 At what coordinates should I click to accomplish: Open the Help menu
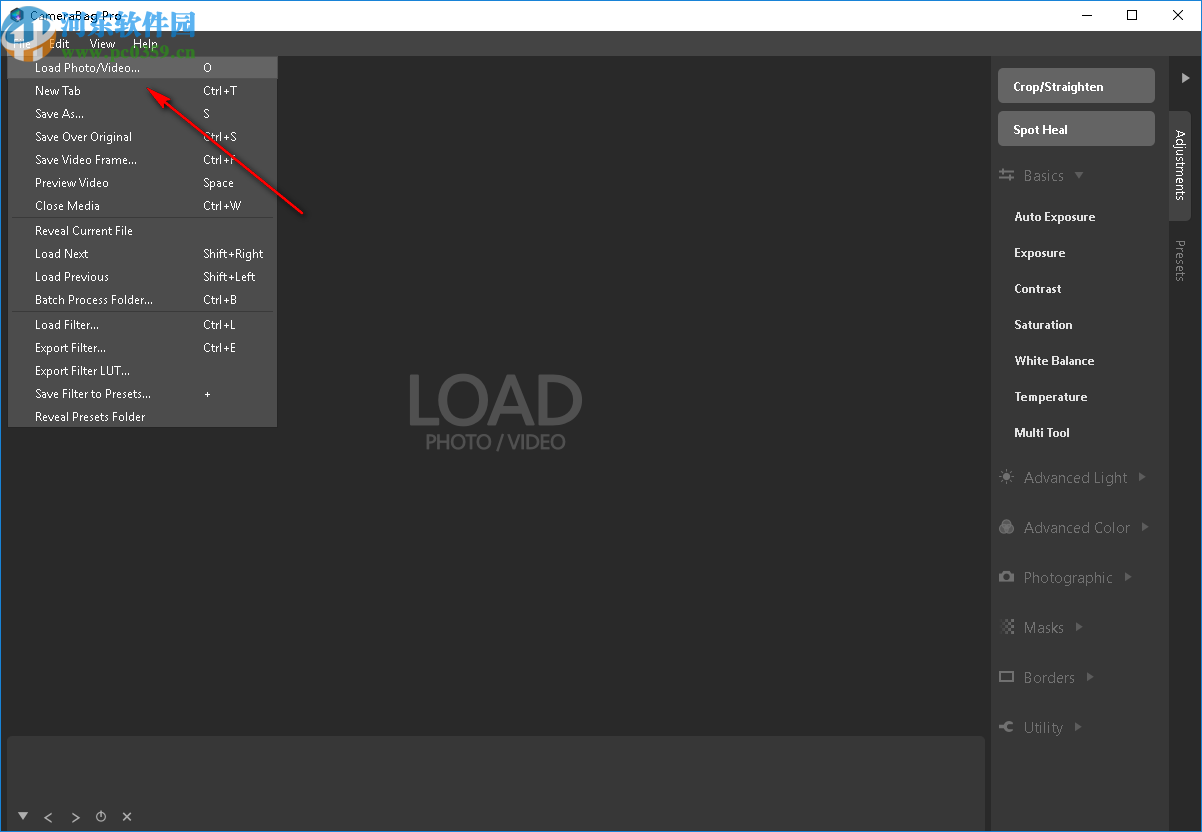(145, 44)
